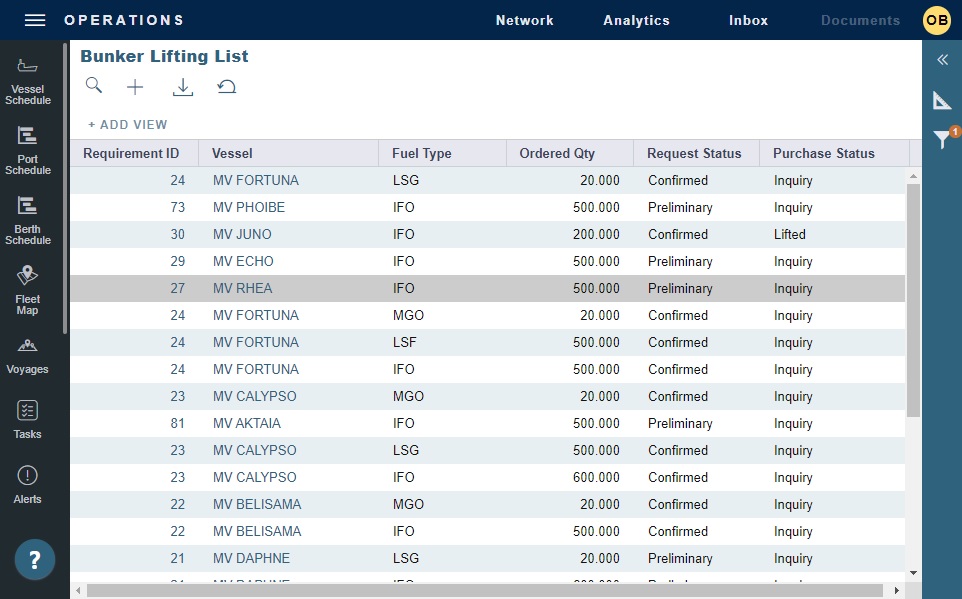Open the OB user profile menu
The image size is (962, 599).
(937, 20)
